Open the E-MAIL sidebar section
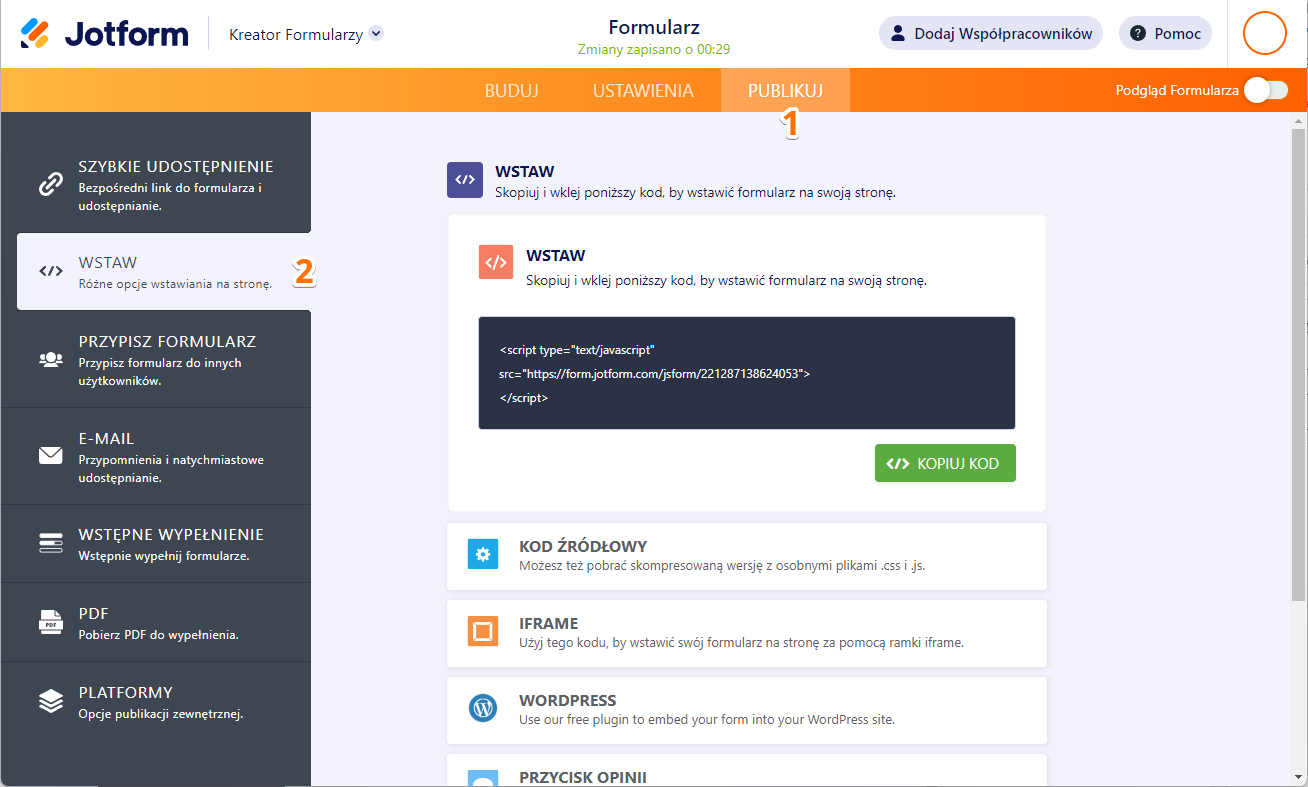The width and height of the screenshot is (1308, 787). click(156, 456)
